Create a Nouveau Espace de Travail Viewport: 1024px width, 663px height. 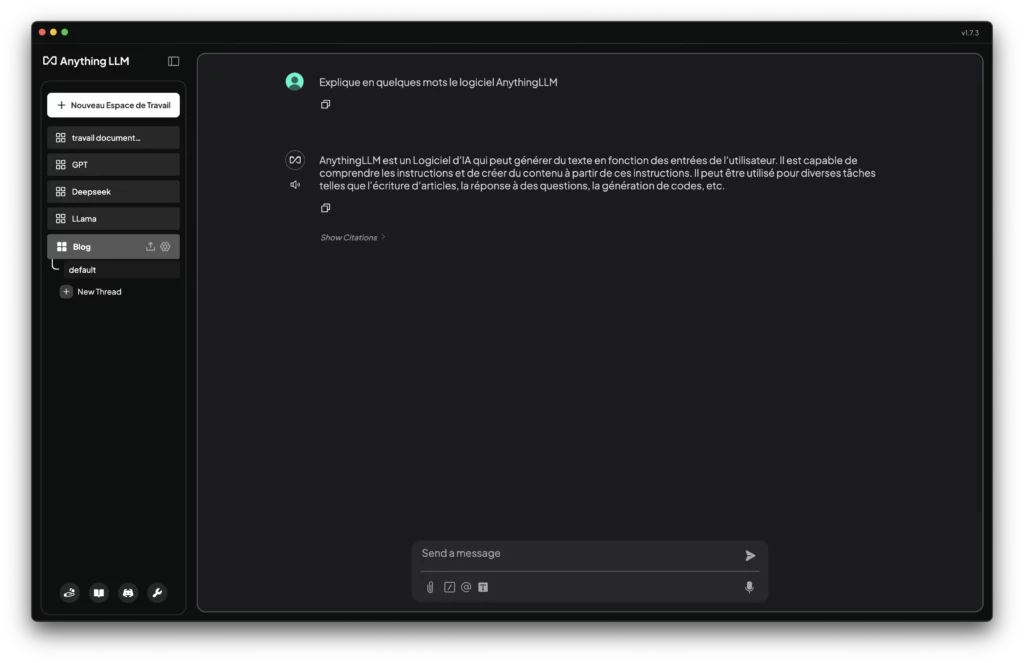(x=114, y=105)
